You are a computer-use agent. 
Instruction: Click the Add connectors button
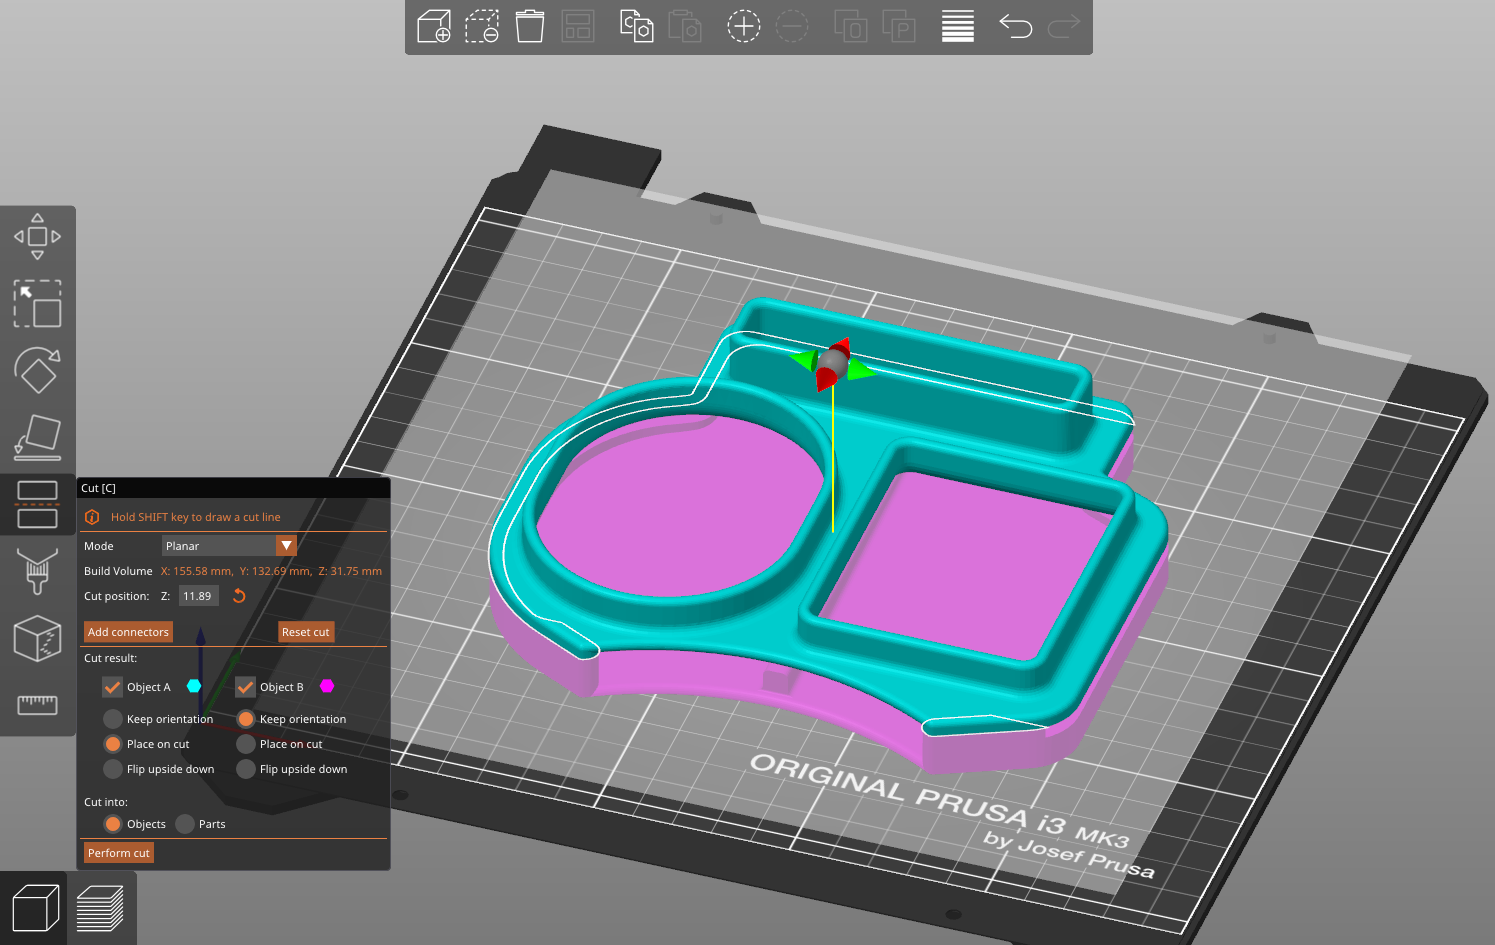pyautogui.click(x=128, y=632)
